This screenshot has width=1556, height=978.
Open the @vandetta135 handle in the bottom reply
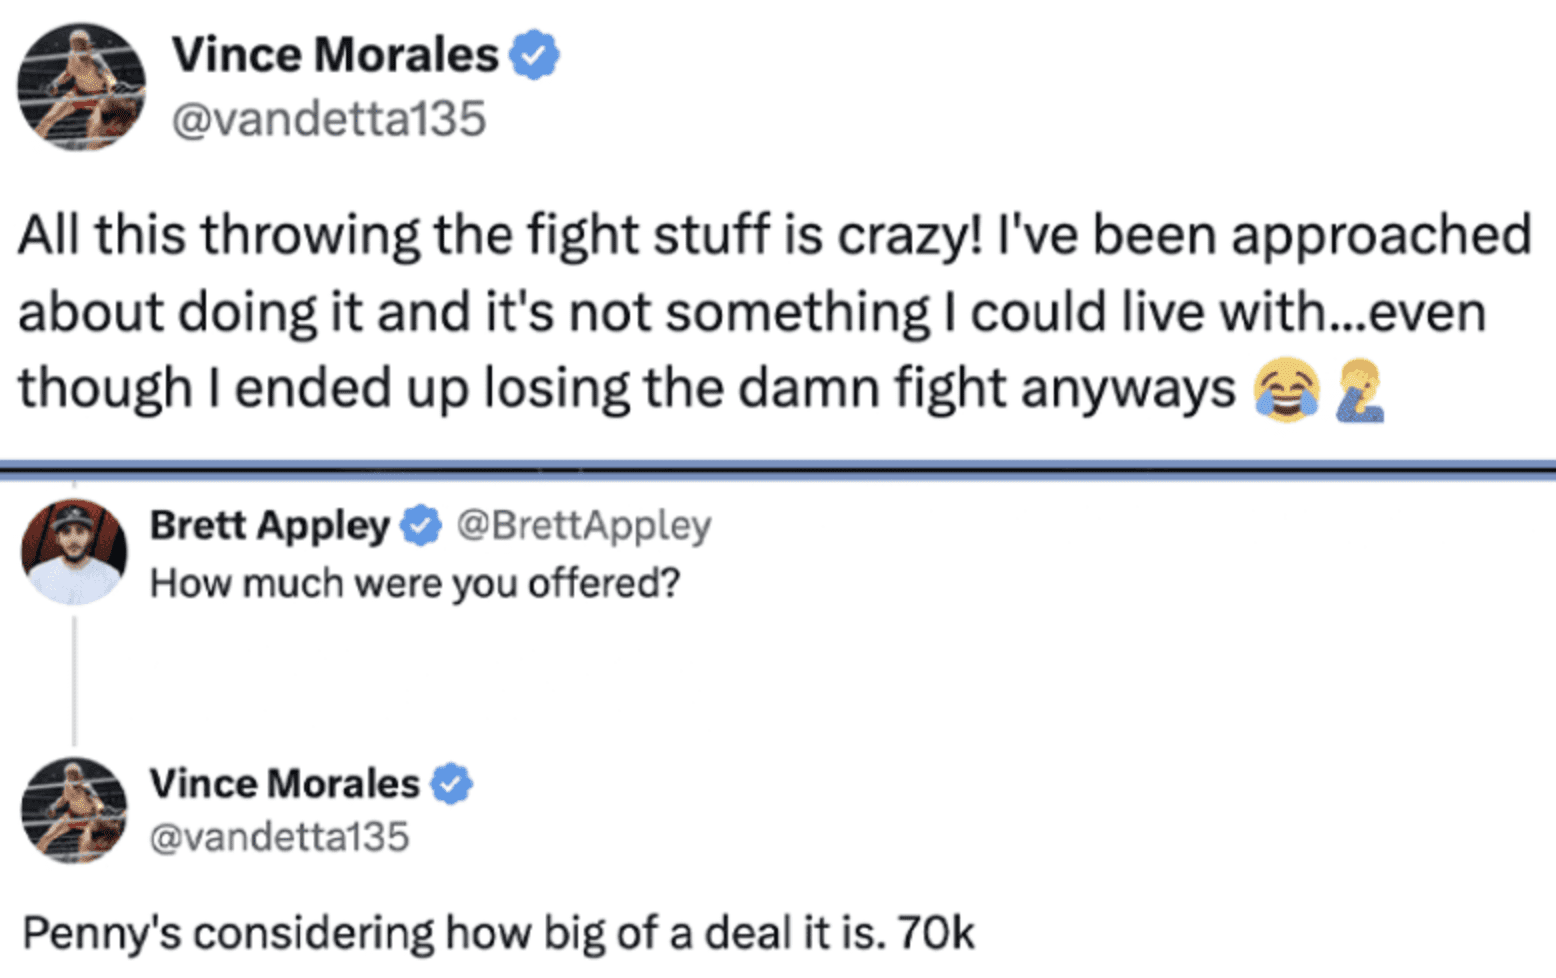[279, 837]
